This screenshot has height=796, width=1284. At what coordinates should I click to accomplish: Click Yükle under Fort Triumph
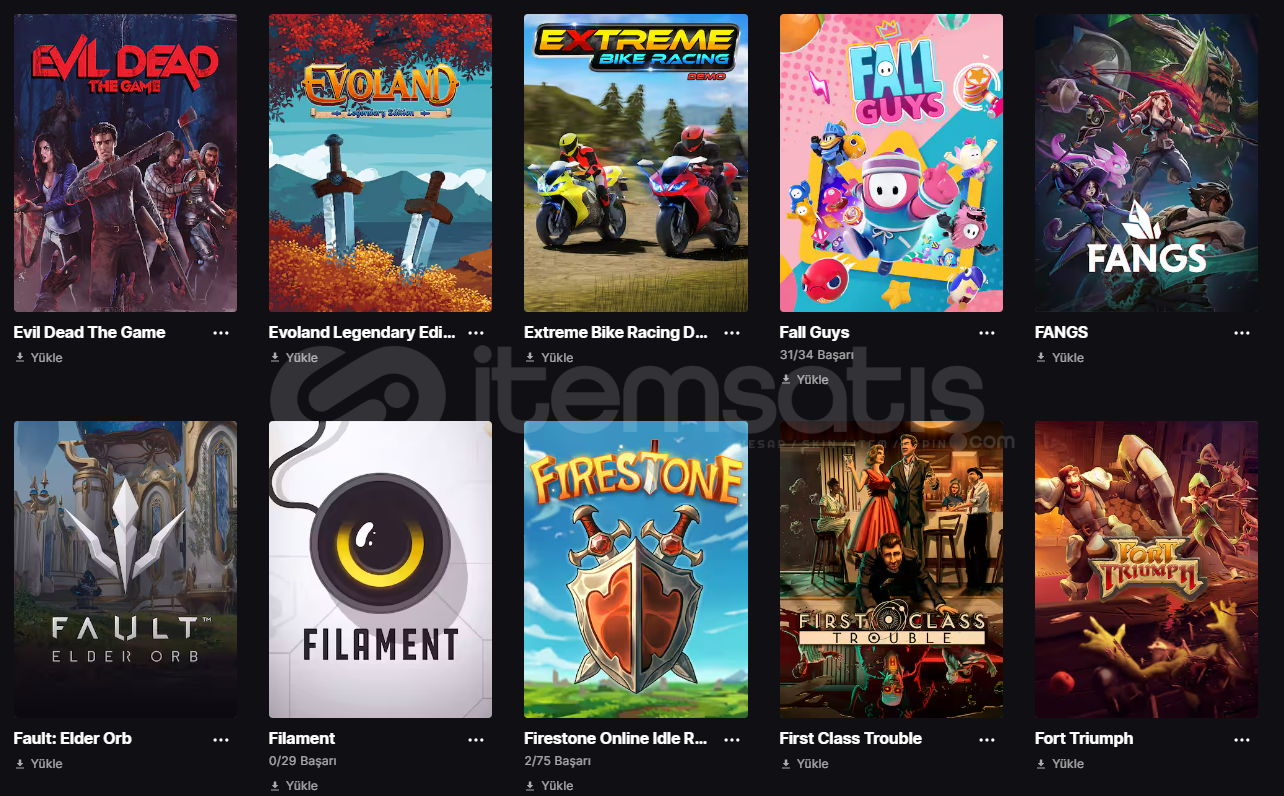pyautogui.click(x=1068, y=764)
